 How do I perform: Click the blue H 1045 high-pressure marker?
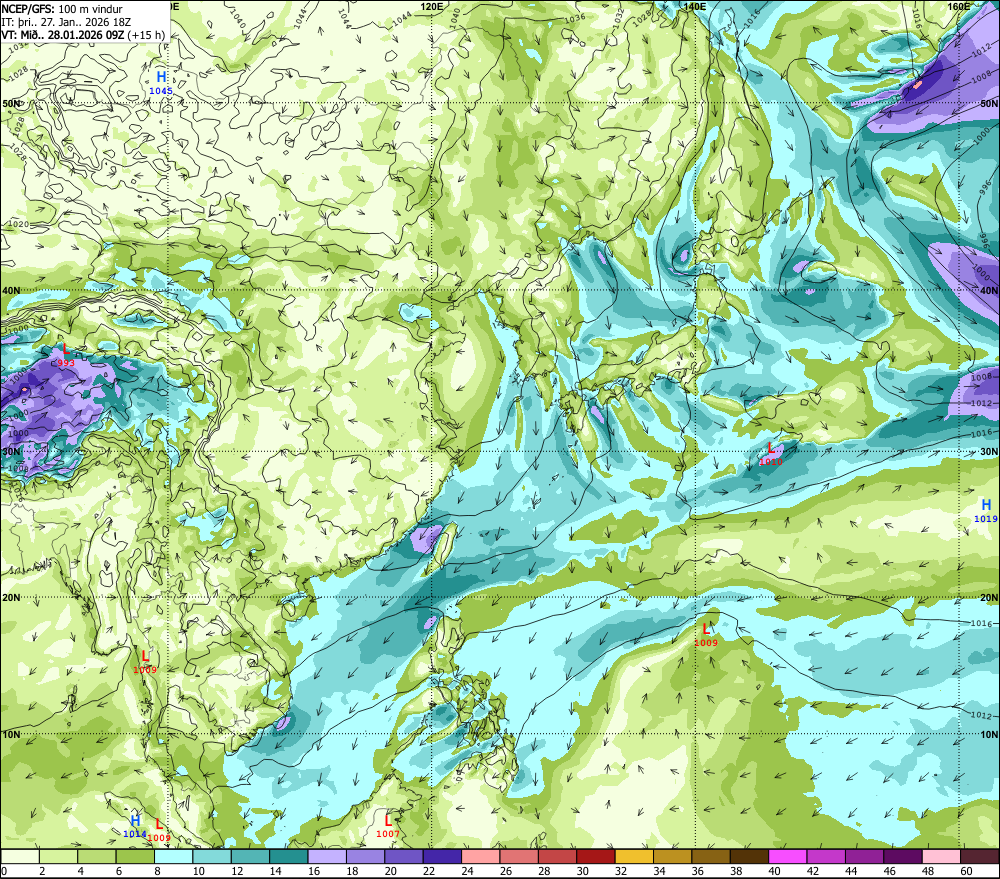[161, 83]
